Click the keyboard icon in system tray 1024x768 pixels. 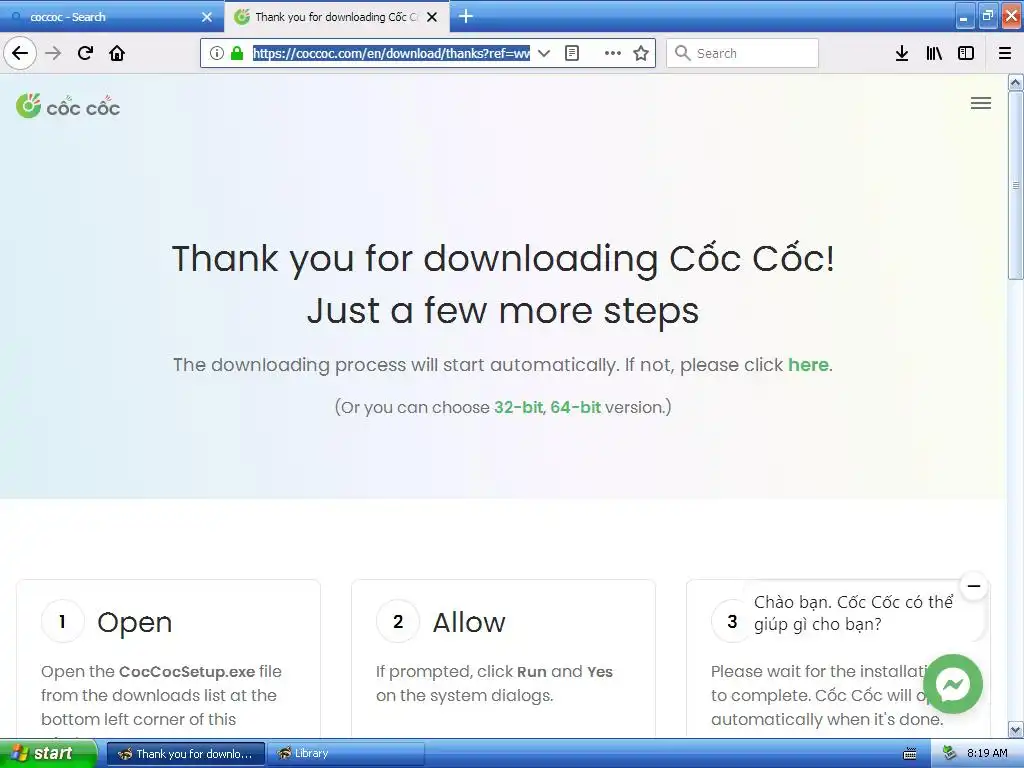pyautogui.click(x=910, y=754)
